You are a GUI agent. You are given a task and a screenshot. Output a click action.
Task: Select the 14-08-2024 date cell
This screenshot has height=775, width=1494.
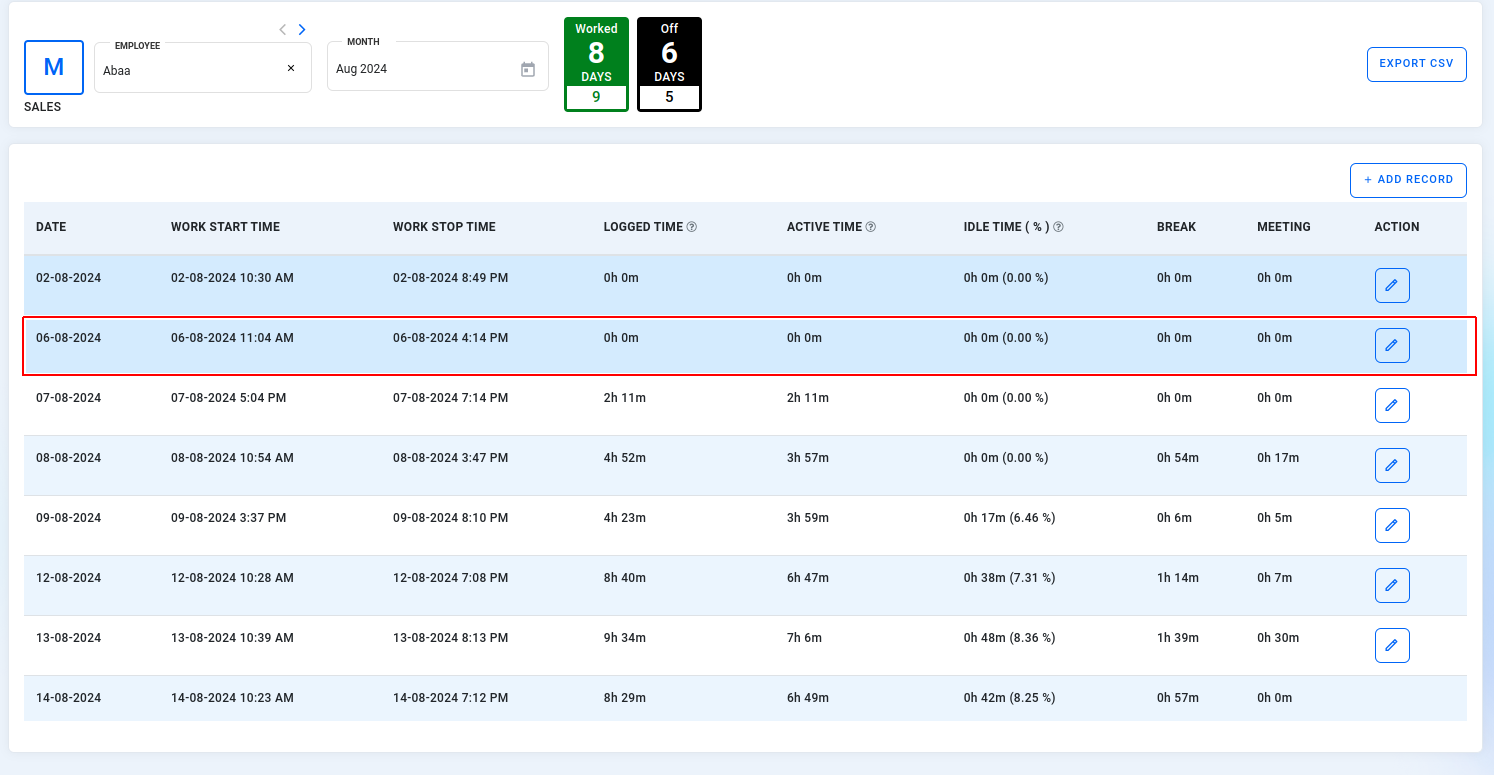pyautogui.click(x=68, y=698)
